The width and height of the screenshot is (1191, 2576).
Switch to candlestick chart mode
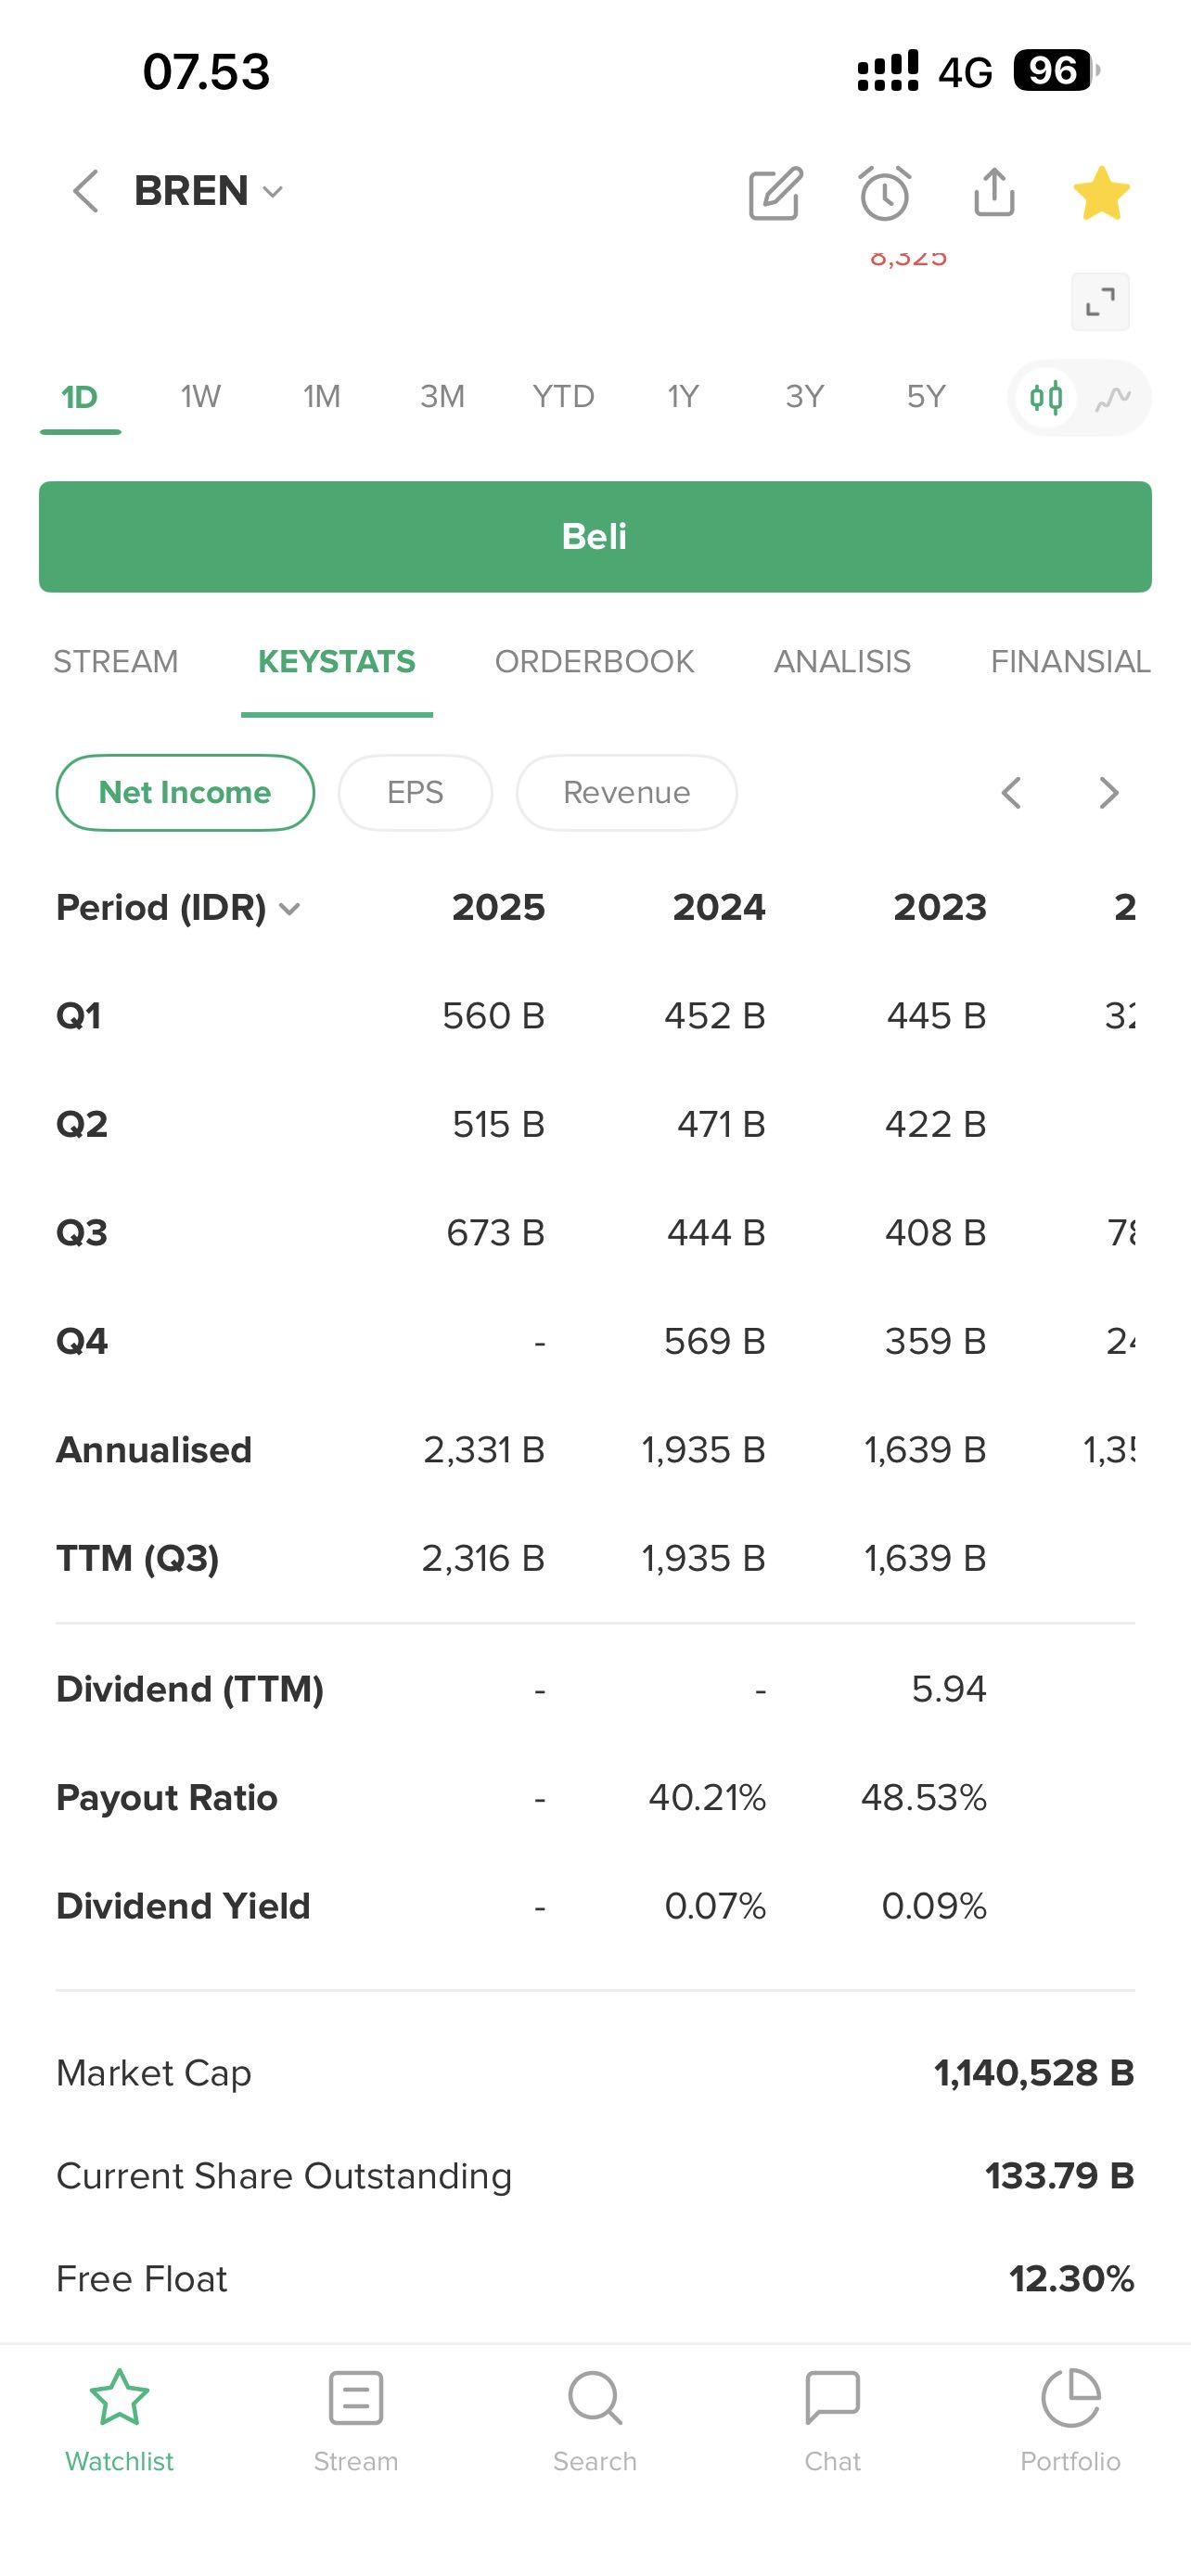pos(1046,398)
